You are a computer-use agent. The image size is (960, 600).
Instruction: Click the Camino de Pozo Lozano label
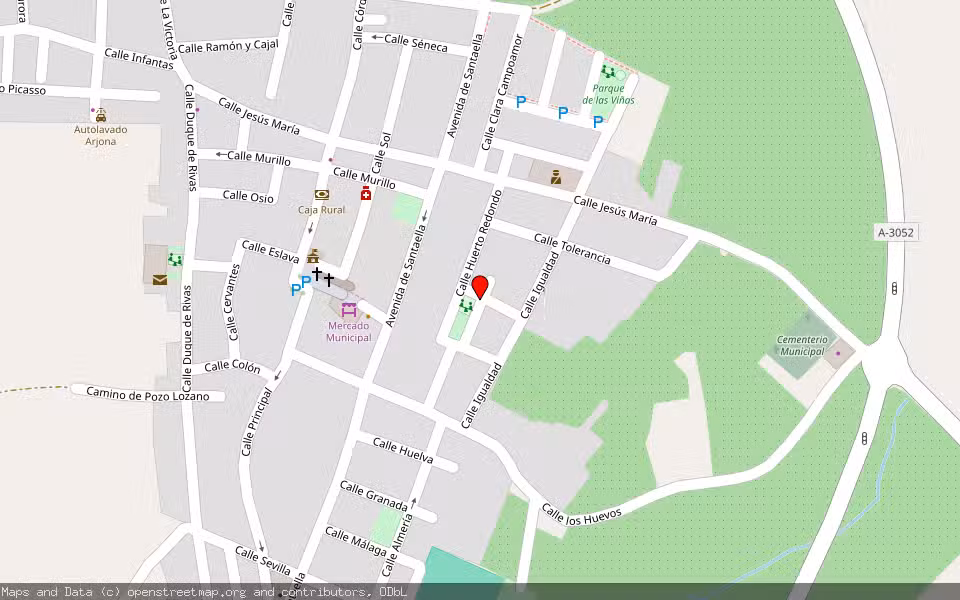pos(148,393)
